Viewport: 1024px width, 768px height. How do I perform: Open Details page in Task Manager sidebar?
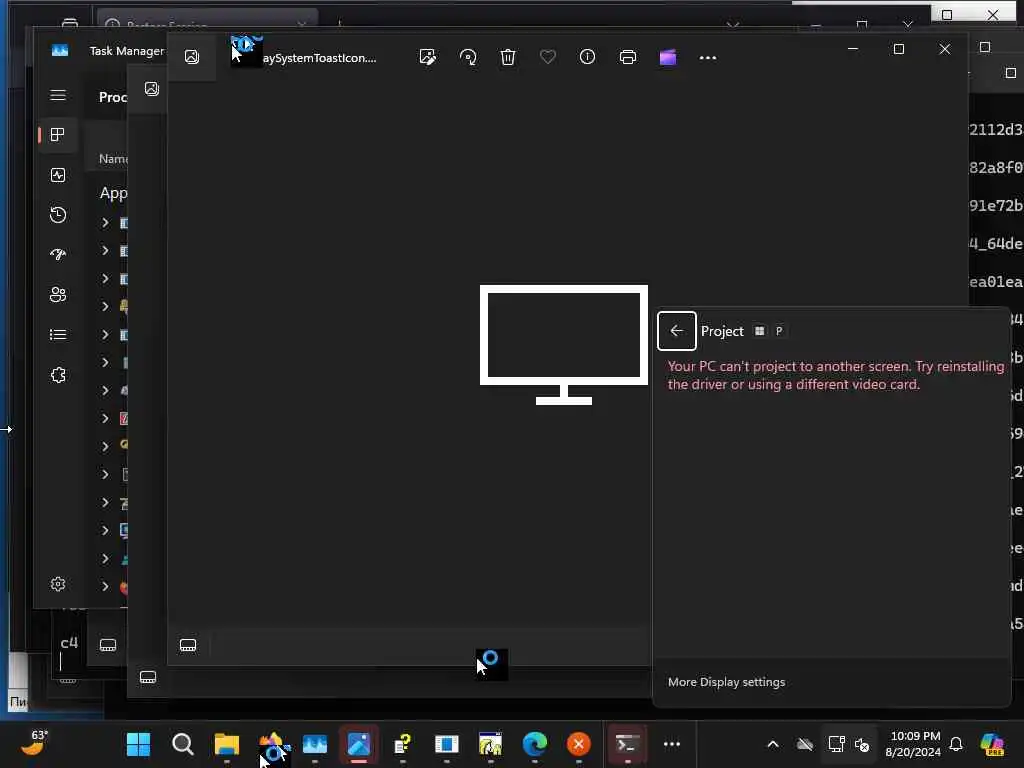point(57,334)
